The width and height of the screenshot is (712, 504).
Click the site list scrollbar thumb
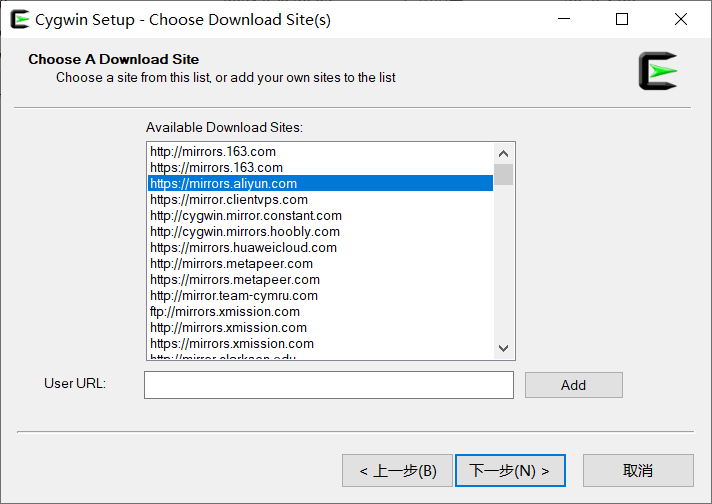coord(503,174)
